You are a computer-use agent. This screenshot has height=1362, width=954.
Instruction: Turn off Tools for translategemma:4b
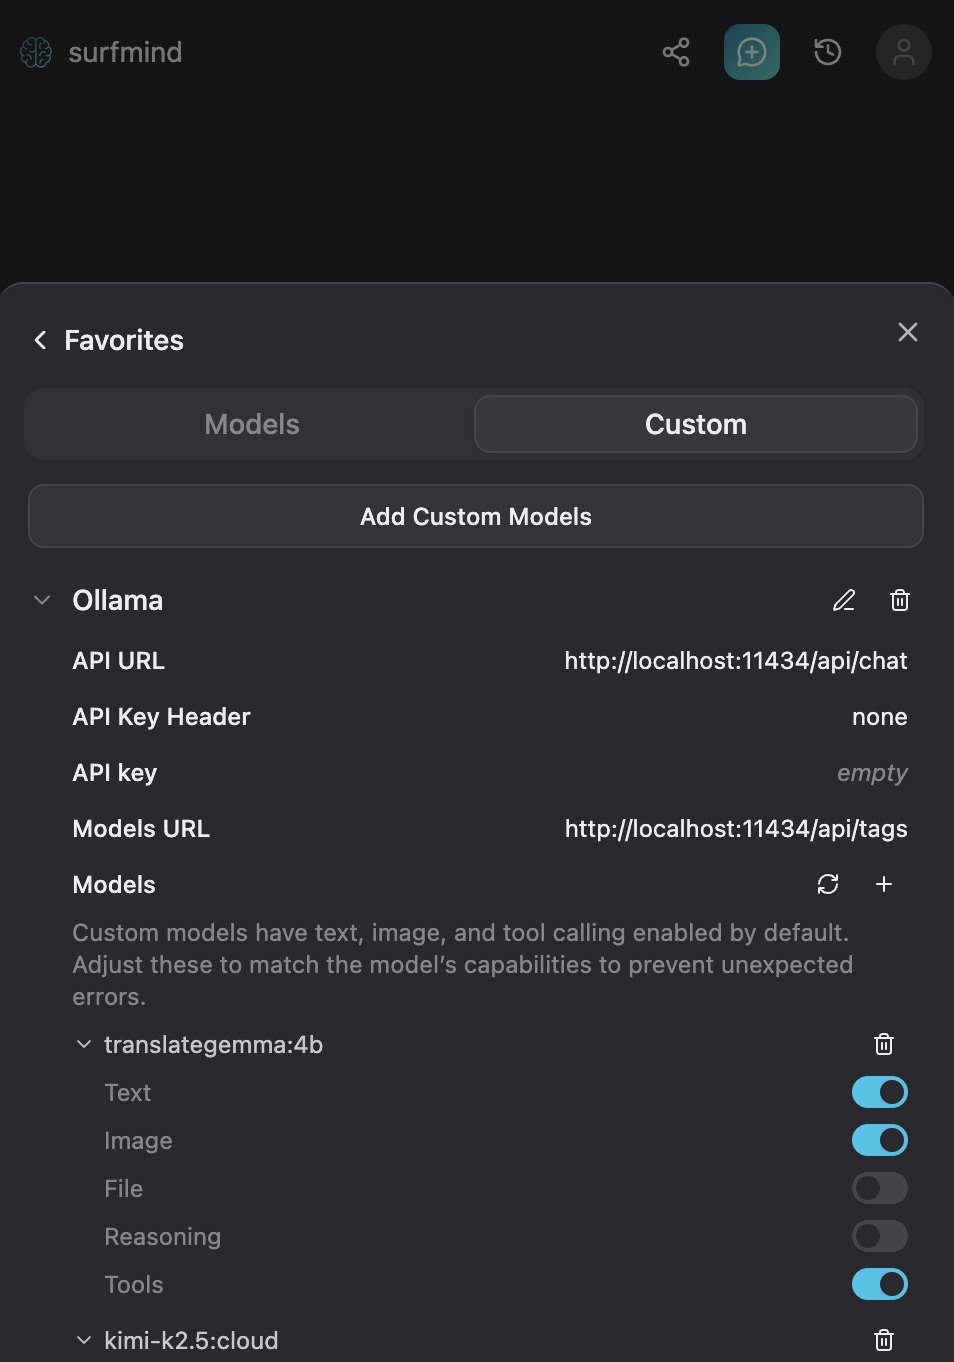pos(879,1284)
